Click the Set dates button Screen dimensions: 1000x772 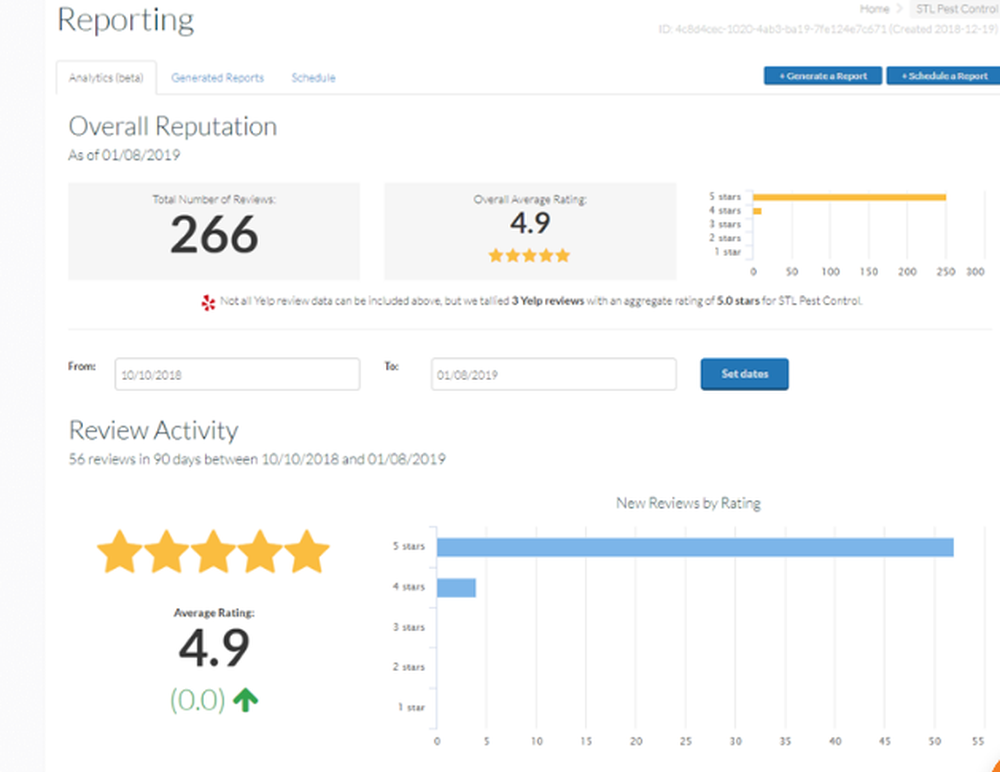[744, 374]
